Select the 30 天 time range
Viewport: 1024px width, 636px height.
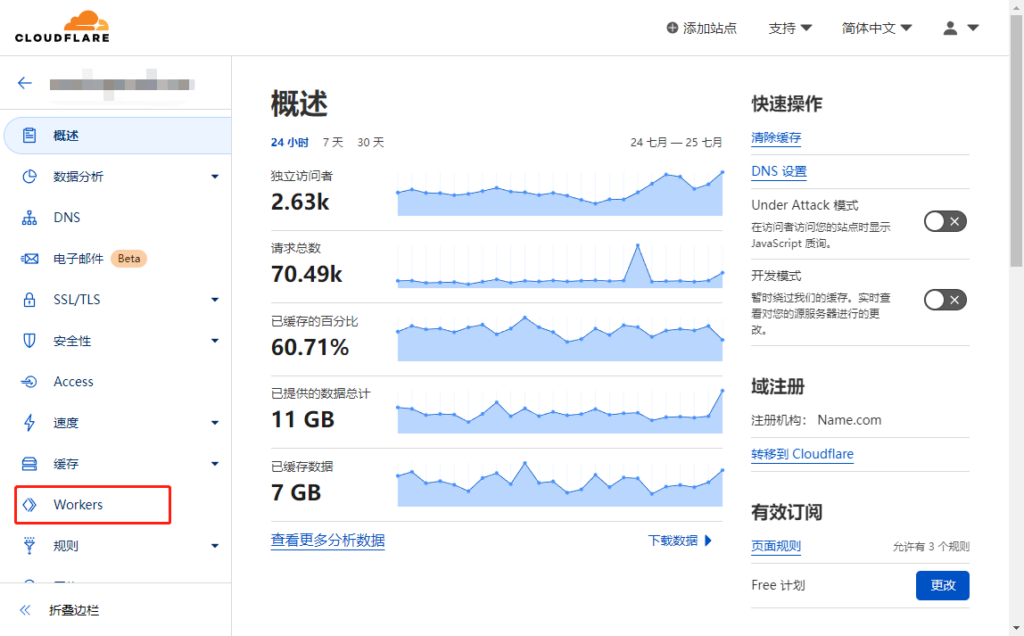pyautogui.click(x=370, y=142)
